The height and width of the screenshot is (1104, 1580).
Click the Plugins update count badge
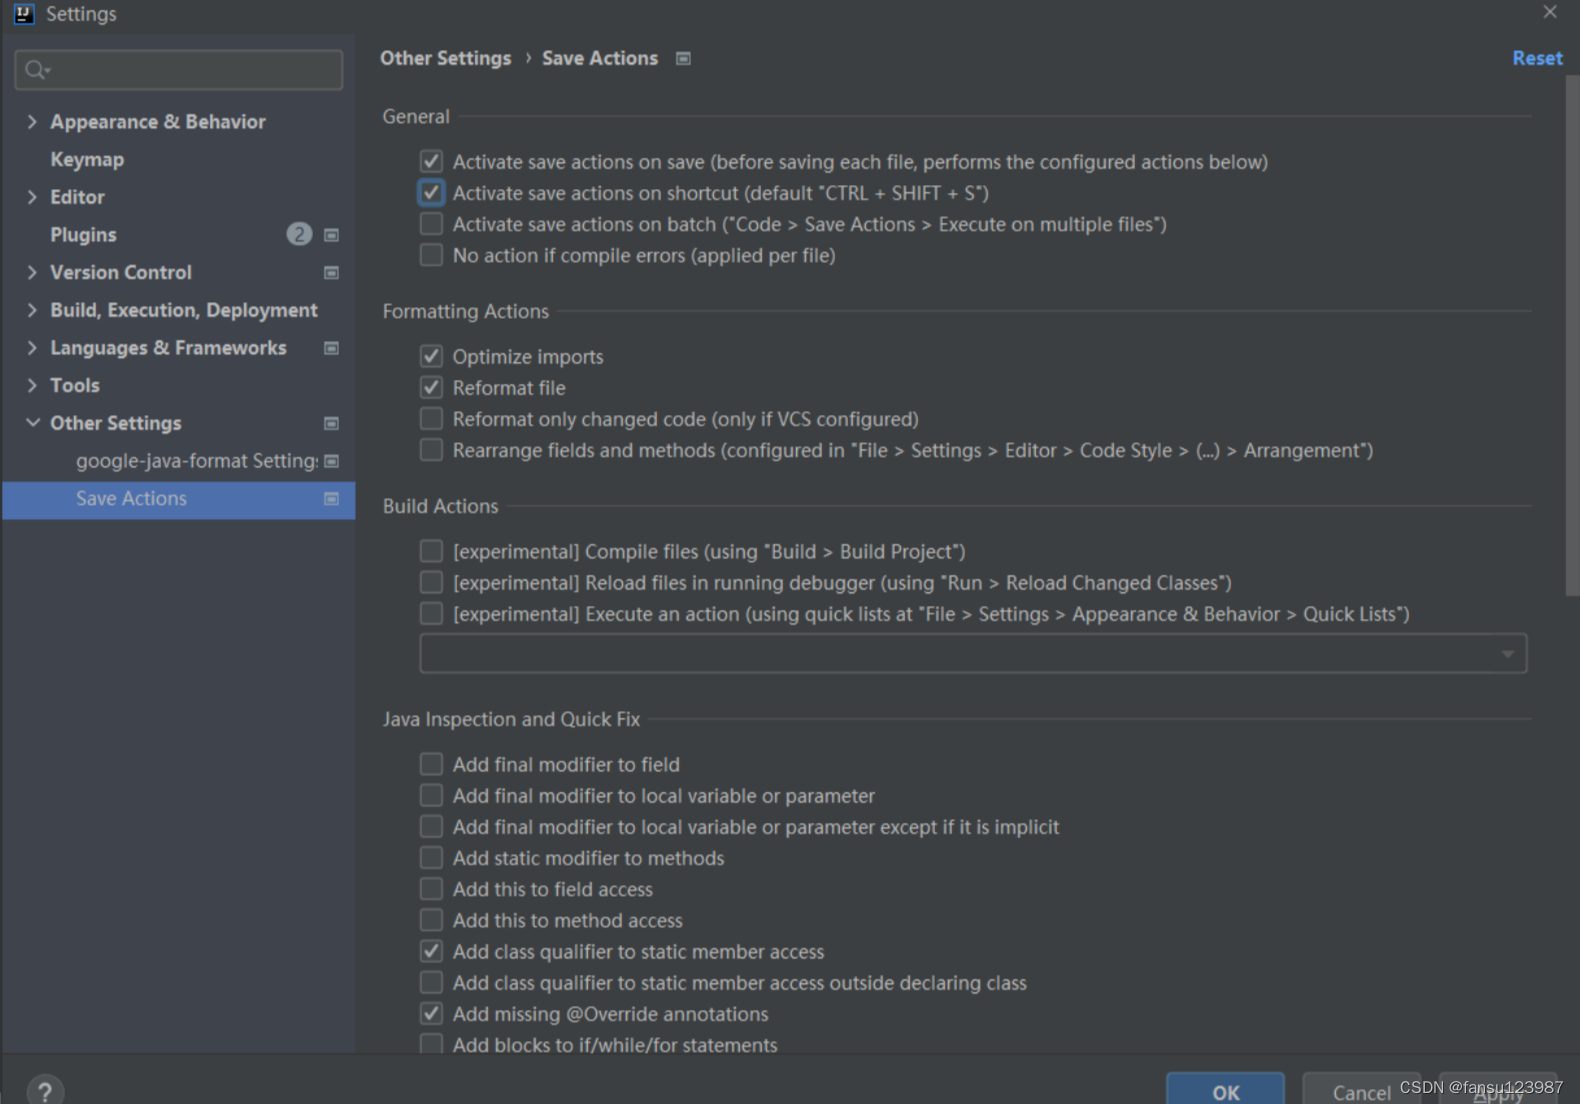tap(299, 234)
